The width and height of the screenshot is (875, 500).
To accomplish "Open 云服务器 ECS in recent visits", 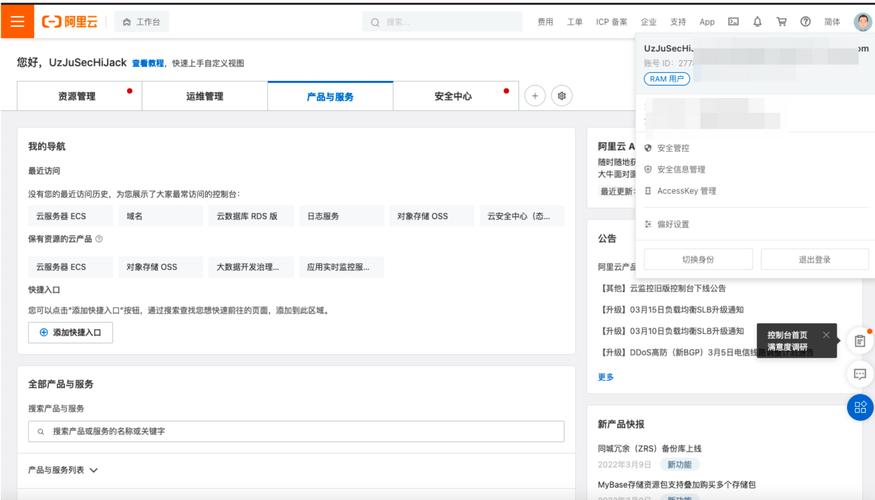I will [70, 216].
